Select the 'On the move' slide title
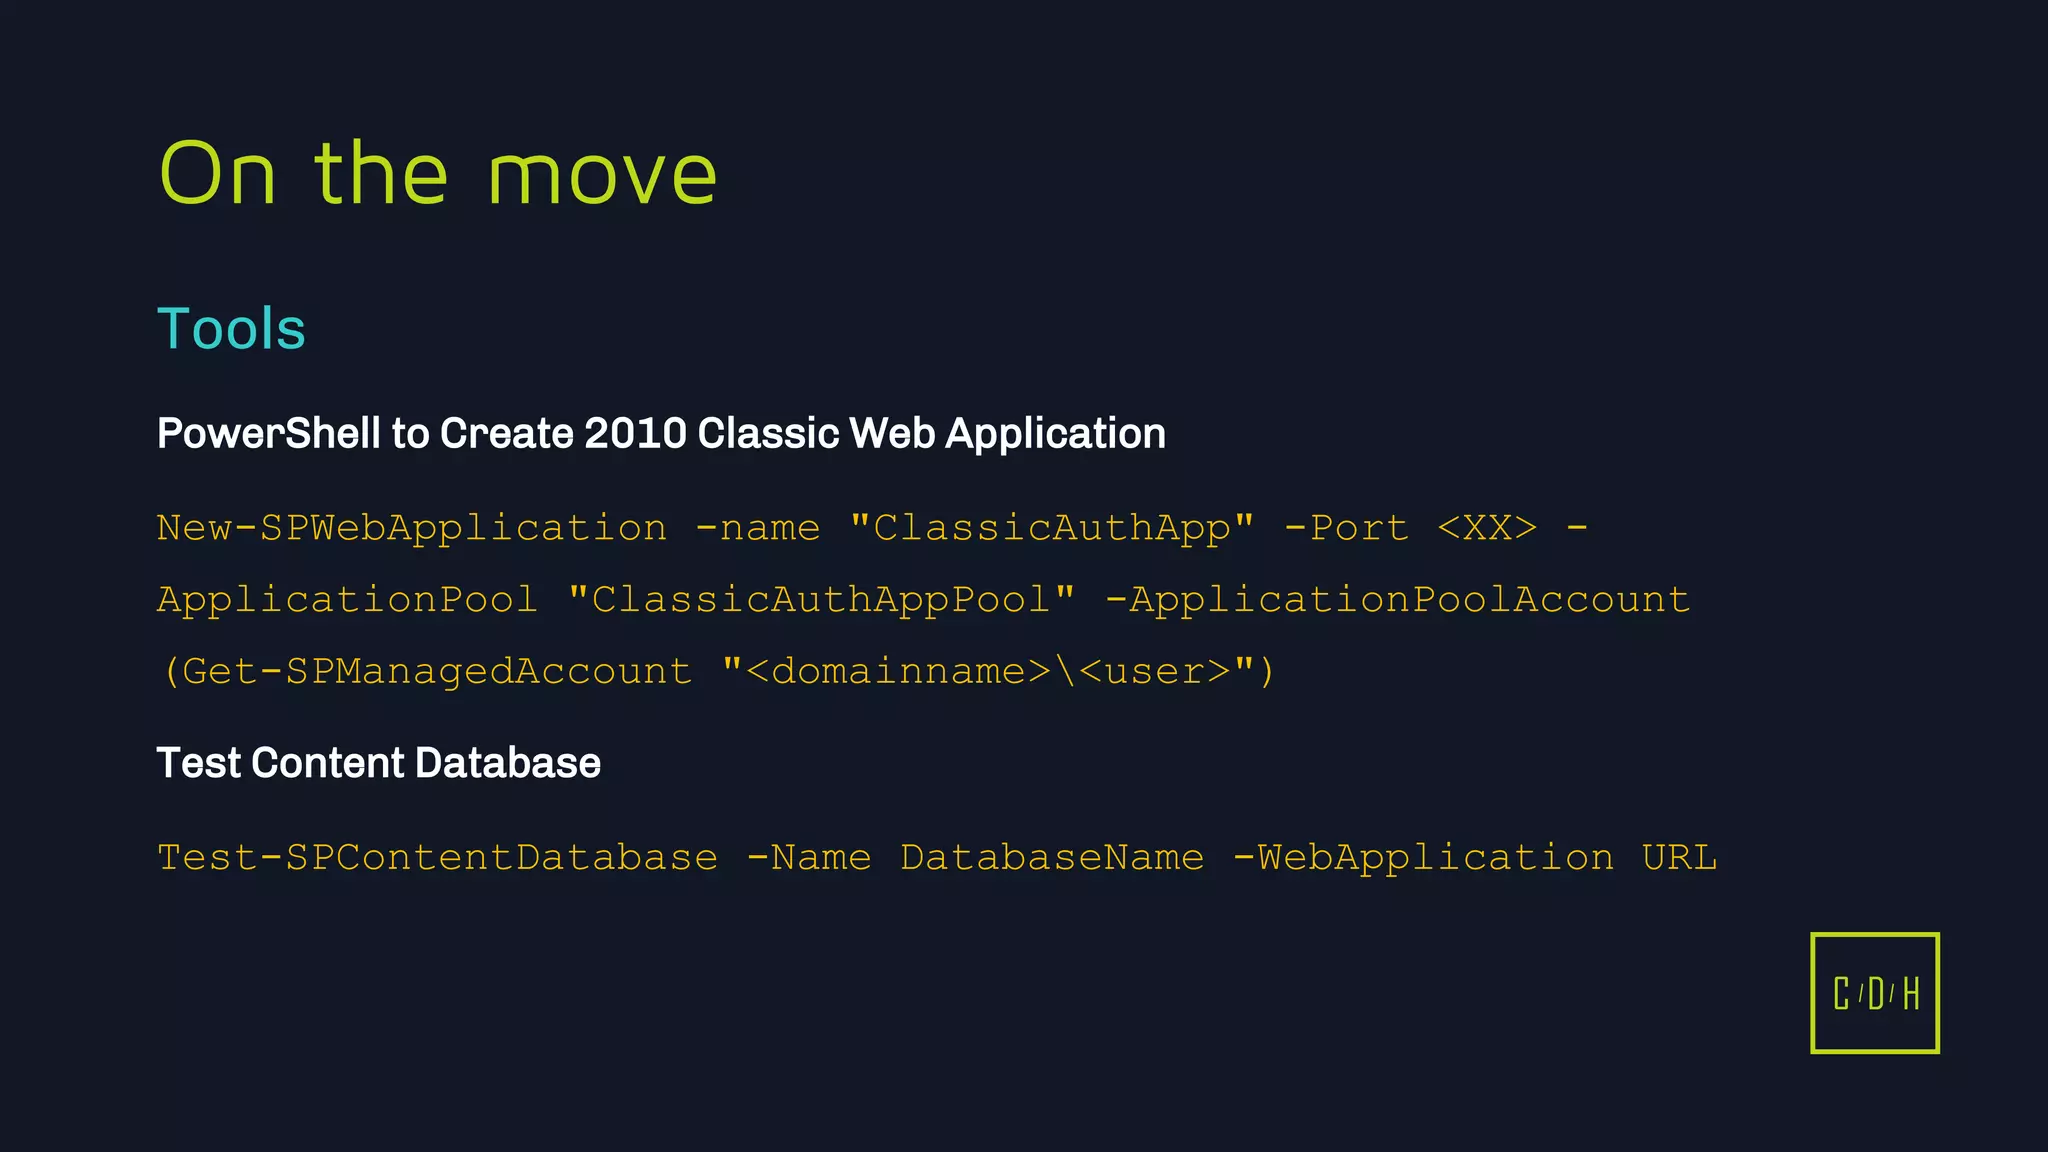The height and width of the screenshot is (1152, 2048). coord(438,173)
